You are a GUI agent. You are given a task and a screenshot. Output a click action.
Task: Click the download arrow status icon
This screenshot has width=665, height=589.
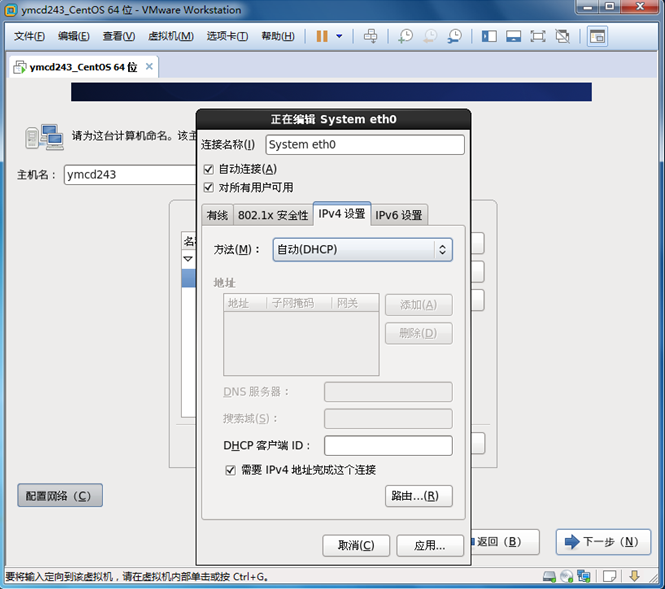[634, 576]
